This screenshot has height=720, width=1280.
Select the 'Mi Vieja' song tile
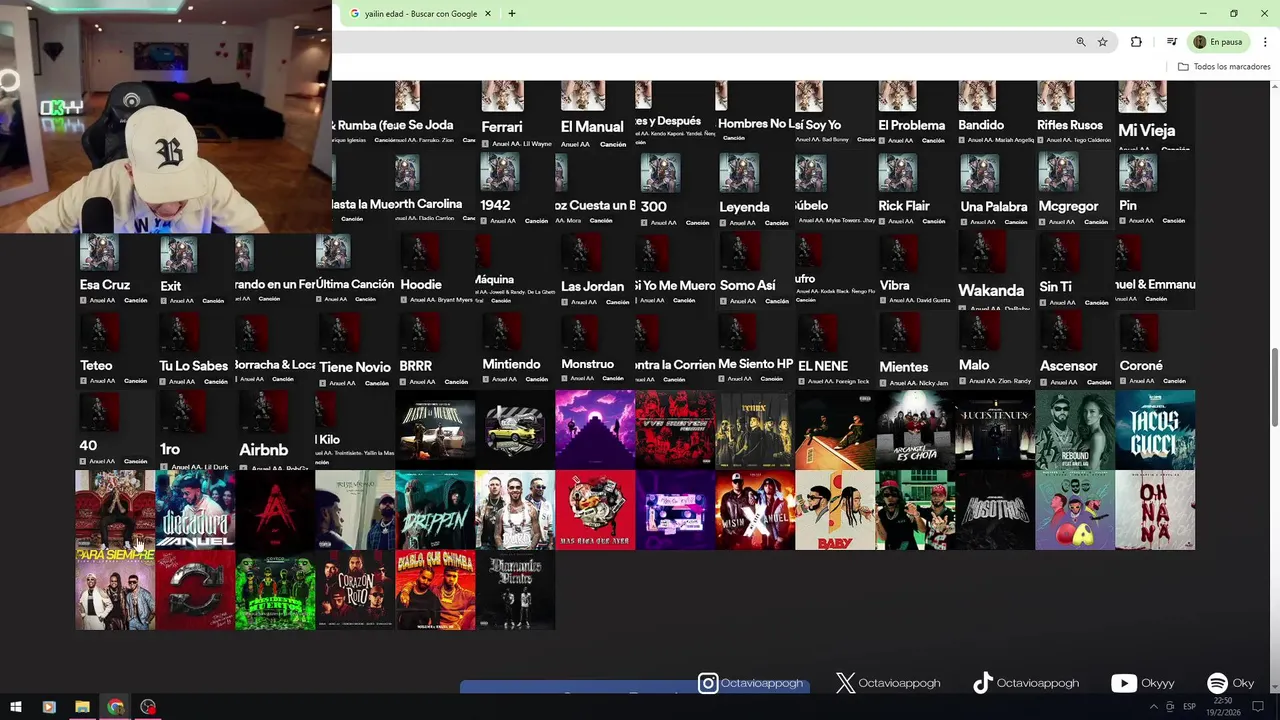click(x=1155, y=115)
